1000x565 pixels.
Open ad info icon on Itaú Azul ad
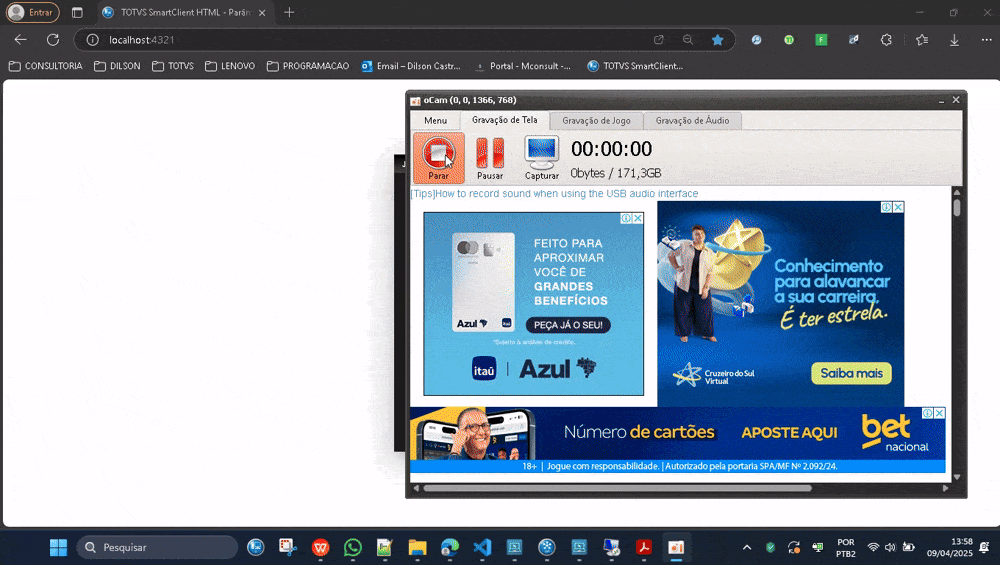coord(626,218)
